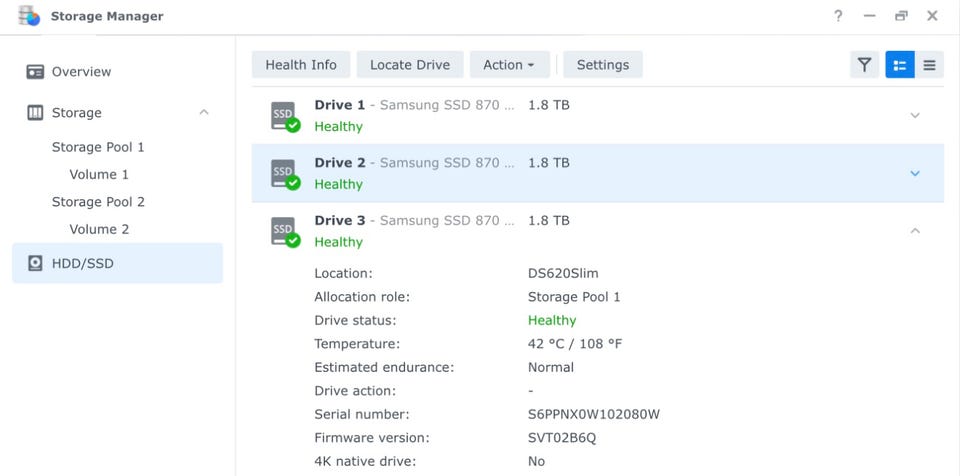Image resolution: width=960 pixels, height=476 pixels.
Task: Click the Drive 2 SSD icon
Action: click(x=285, y=174)
